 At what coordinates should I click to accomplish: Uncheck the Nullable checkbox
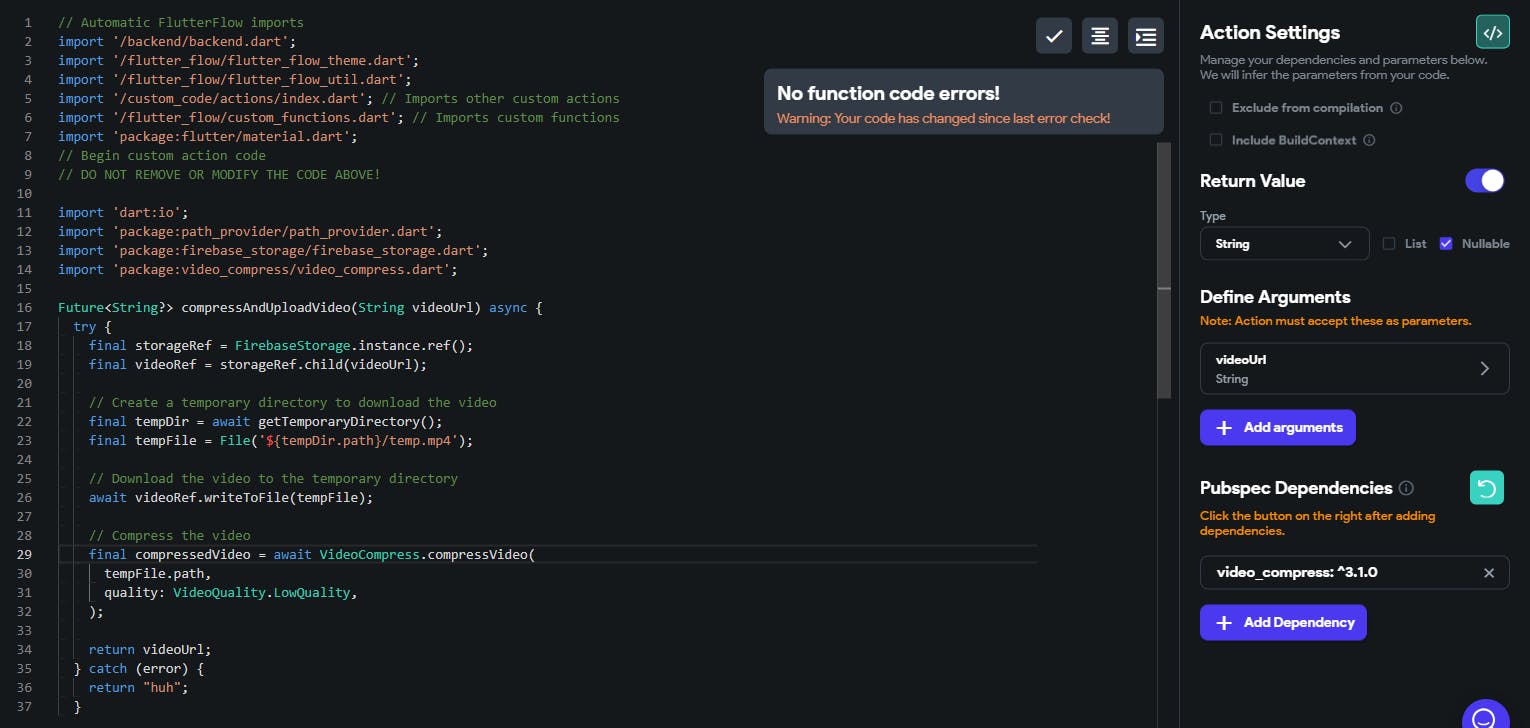(1446, 244)
